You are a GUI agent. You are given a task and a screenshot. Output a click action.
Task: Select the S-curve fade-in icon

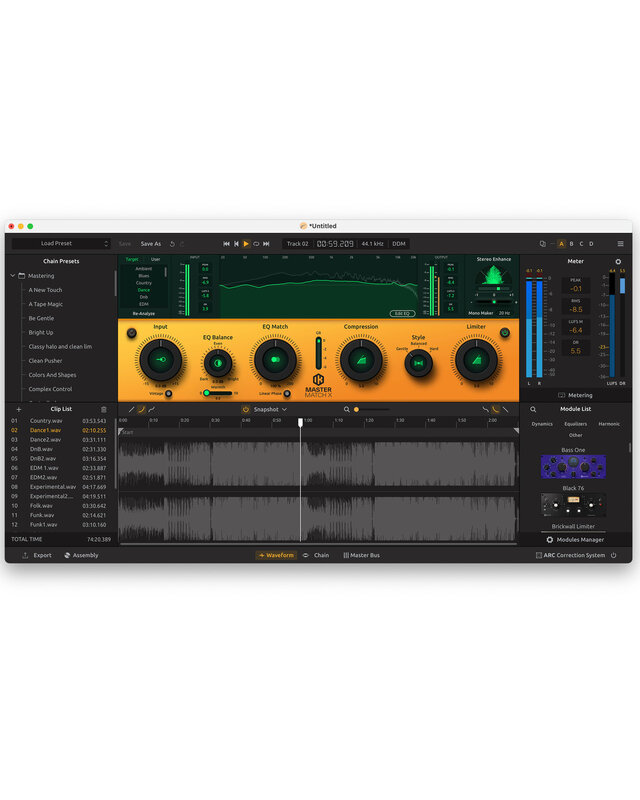[x=152, y=409]
